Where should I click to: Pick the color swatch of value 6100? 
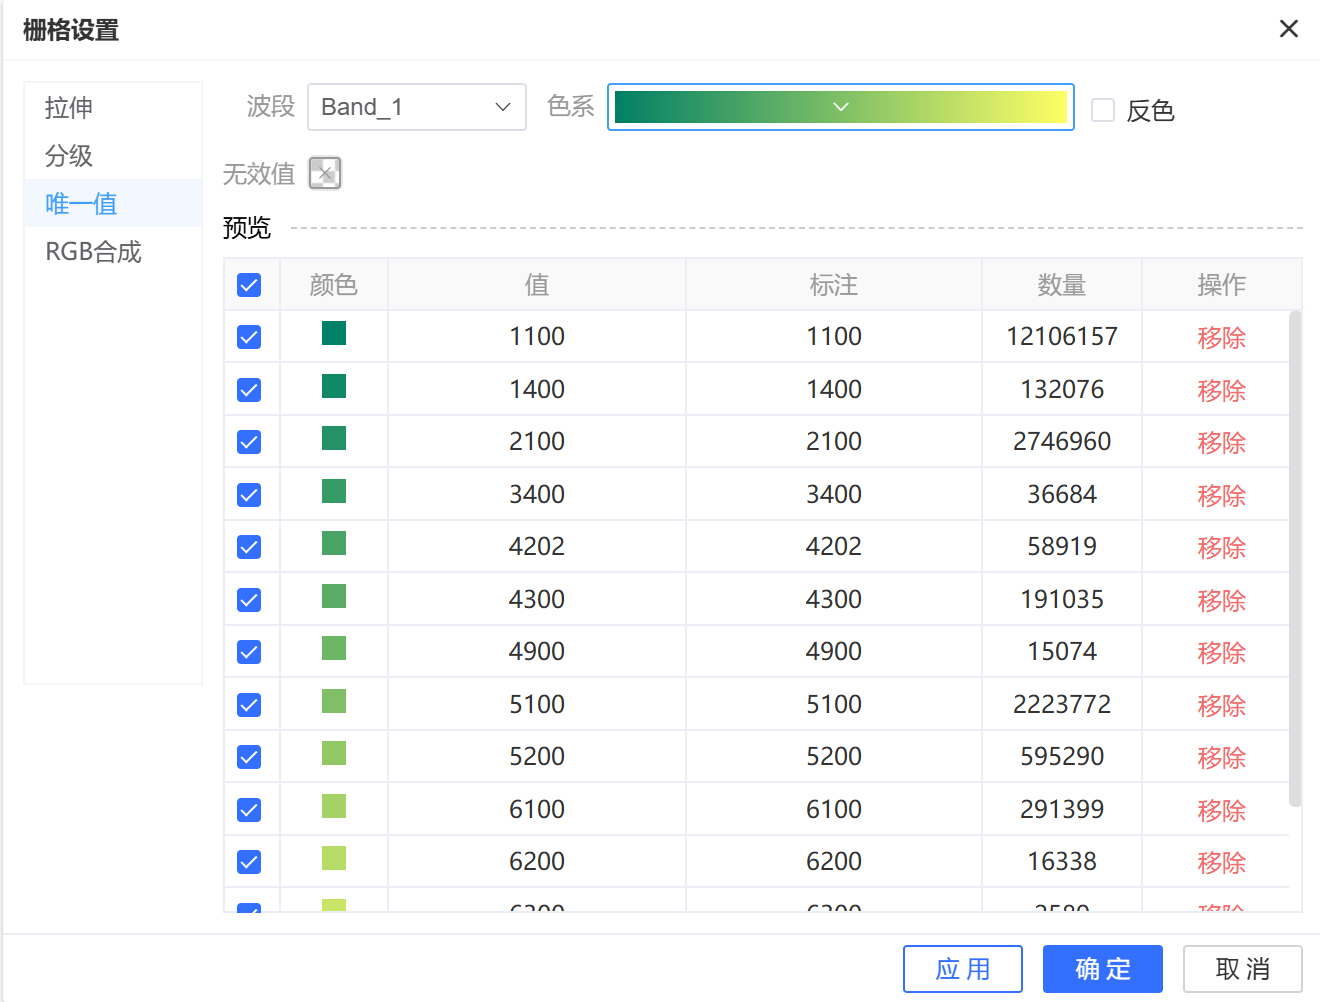tap(334, 806)
